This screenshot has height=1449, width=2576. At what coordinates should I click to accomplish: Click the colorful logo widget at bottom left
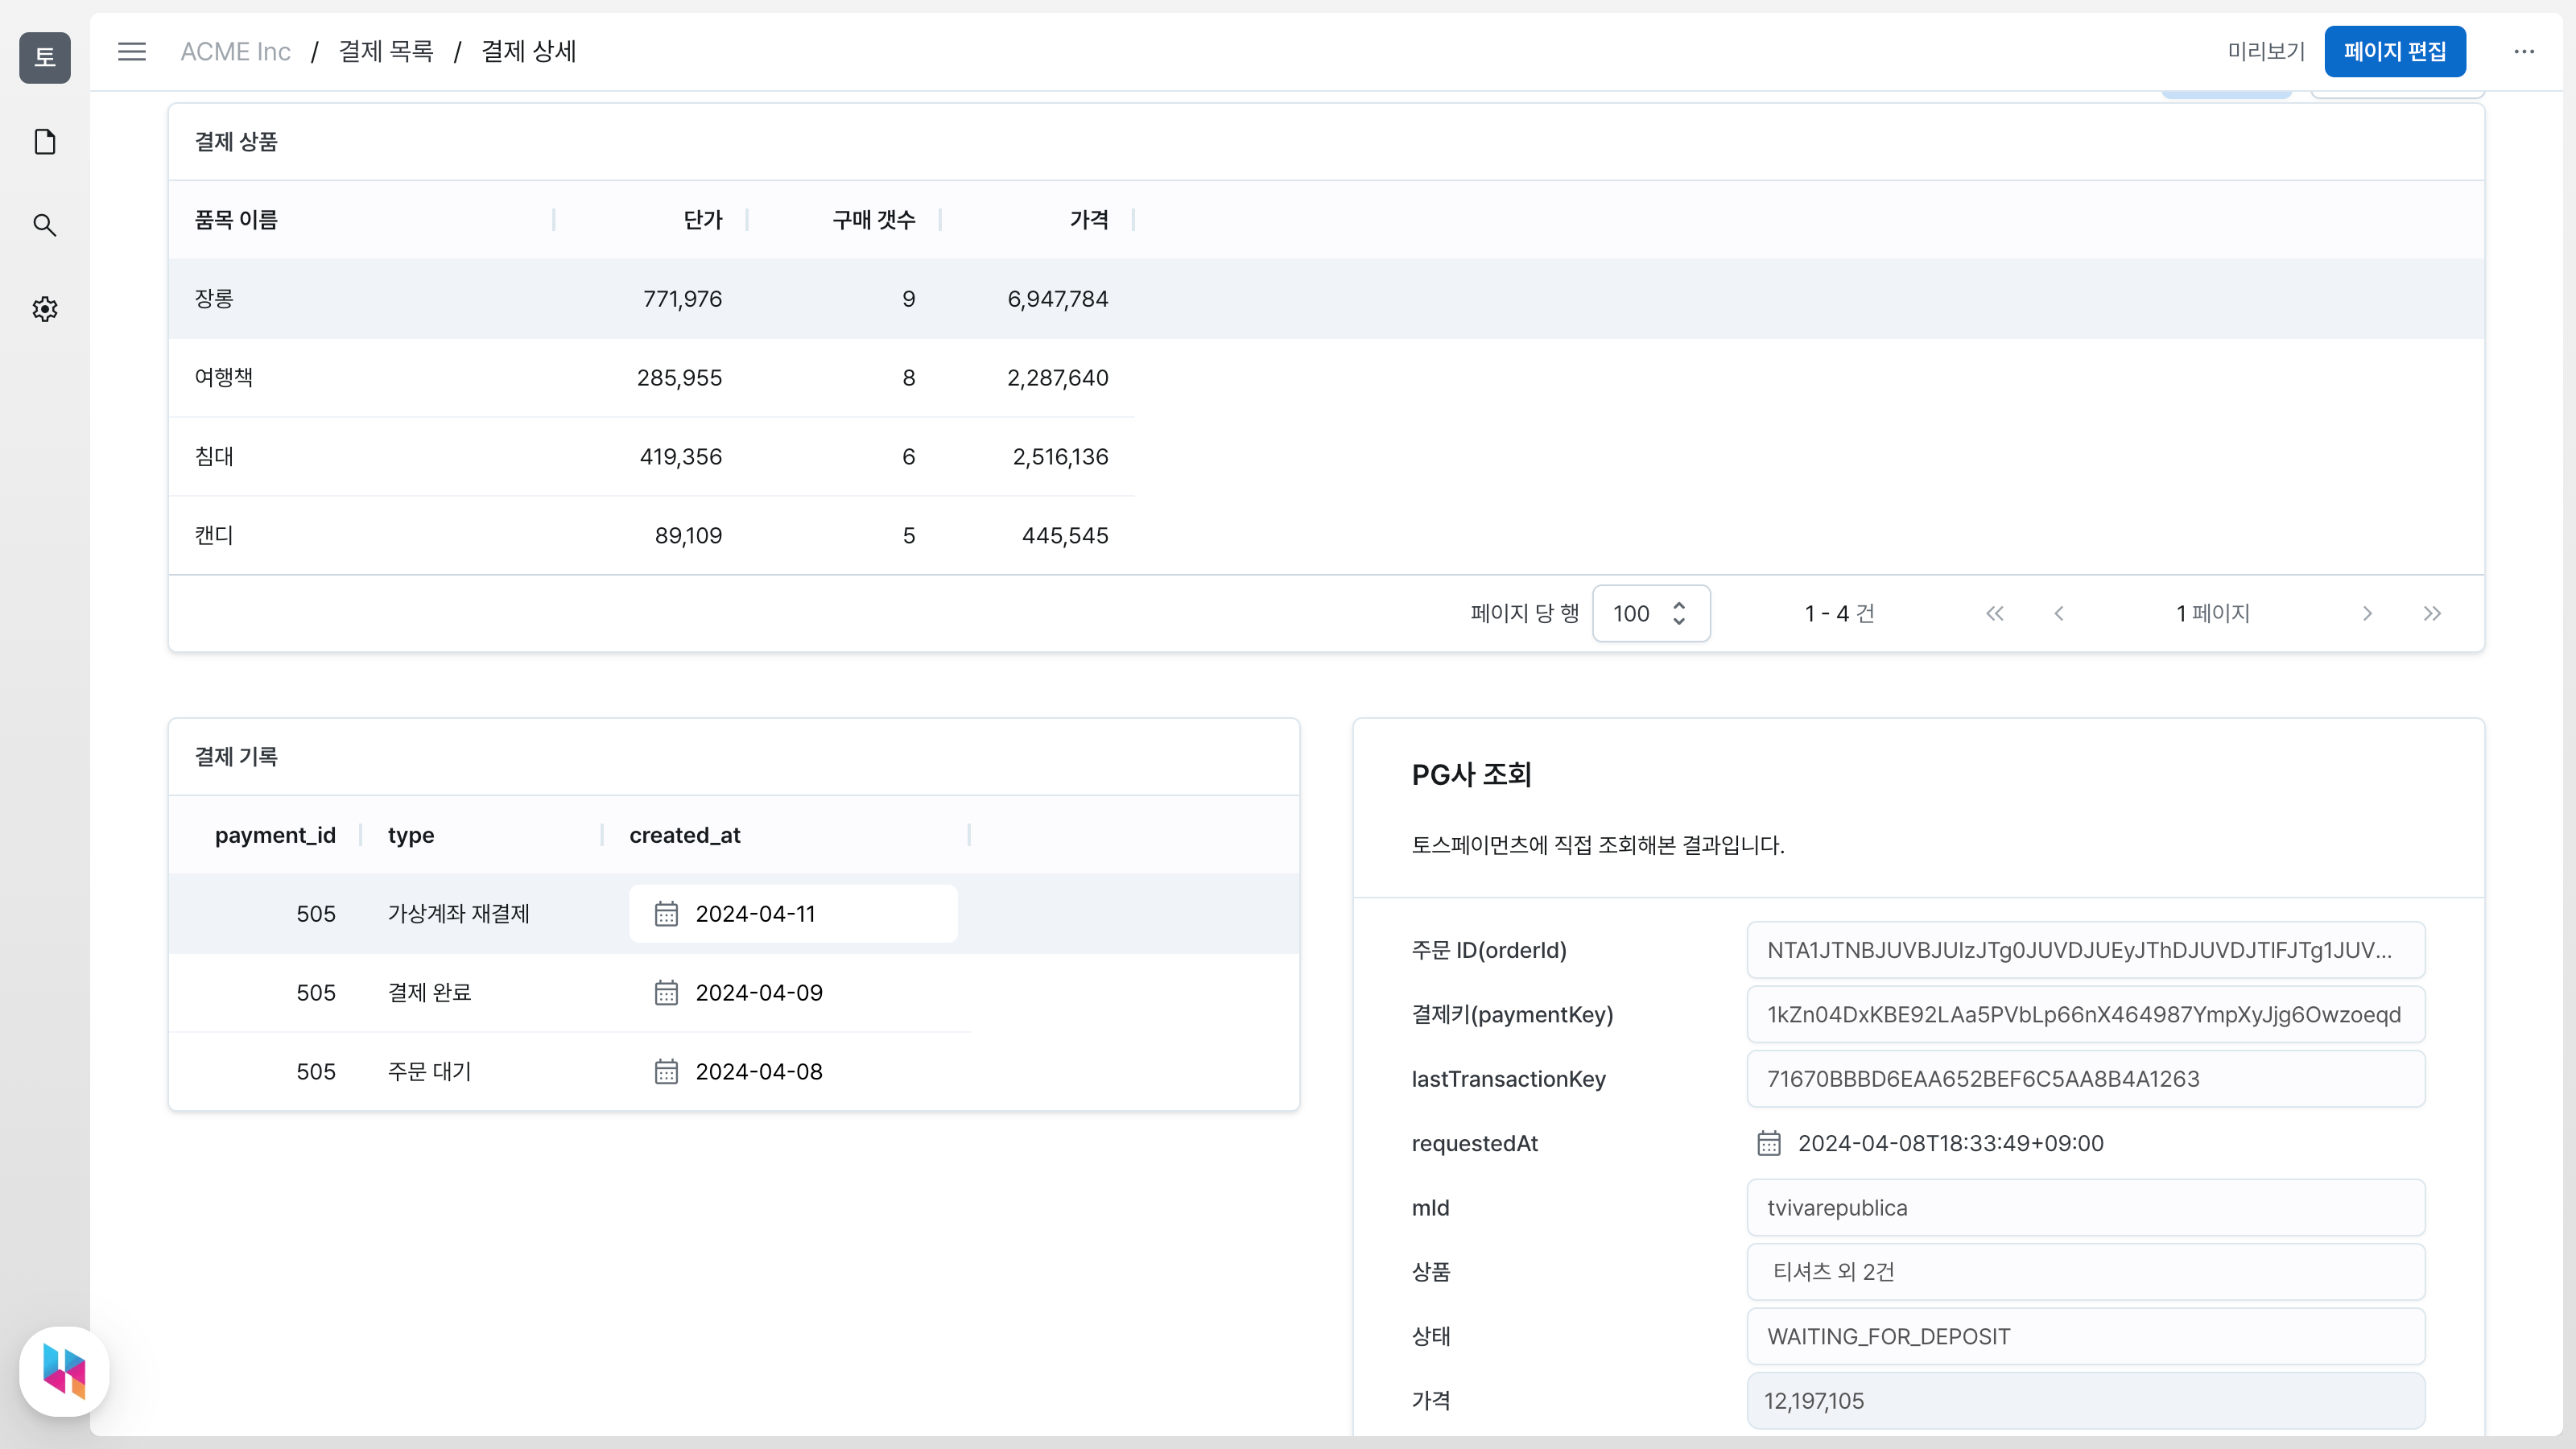pyautogui.click(x=64, y=1371)
